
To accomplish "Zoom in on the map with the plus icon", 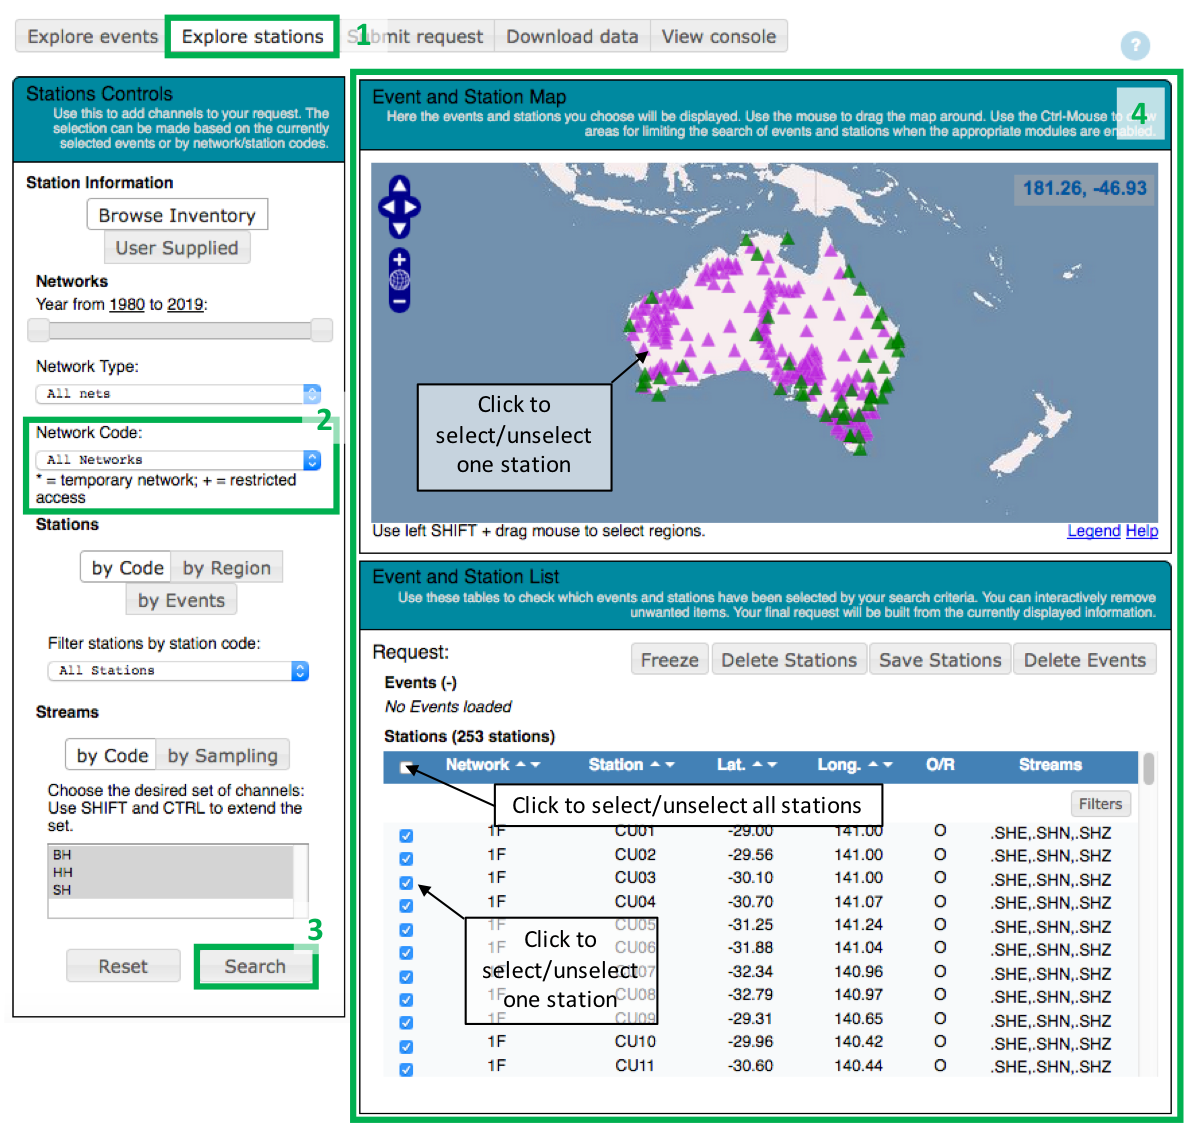I will [x=399, y=258].
